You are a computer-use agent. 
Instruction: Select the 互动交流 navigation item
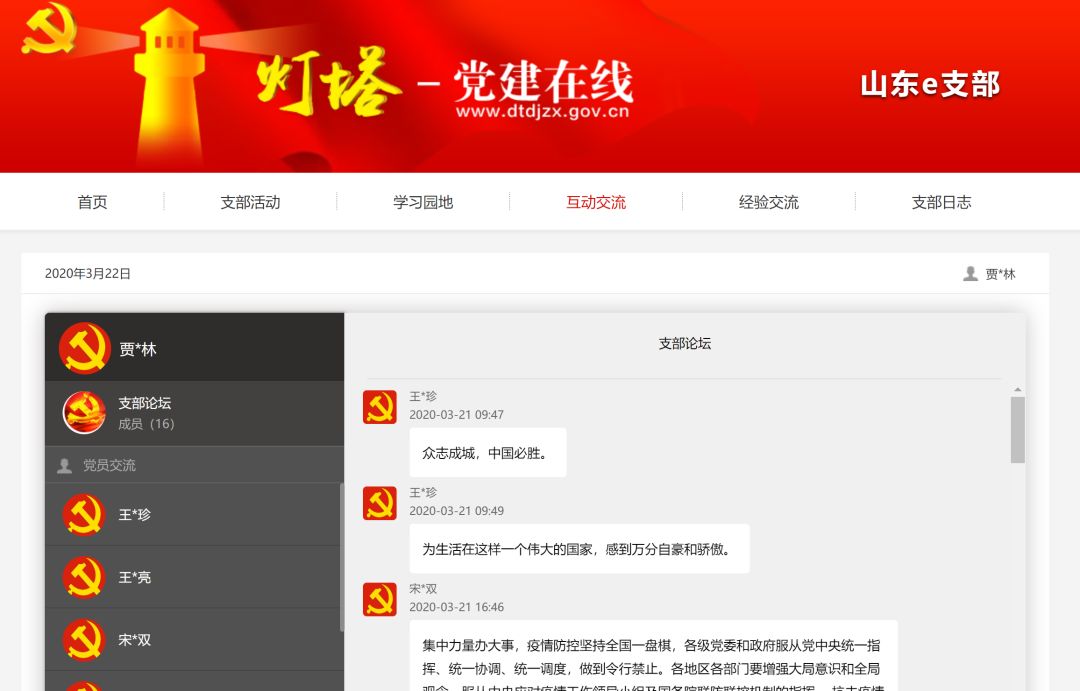click(596, 202)
